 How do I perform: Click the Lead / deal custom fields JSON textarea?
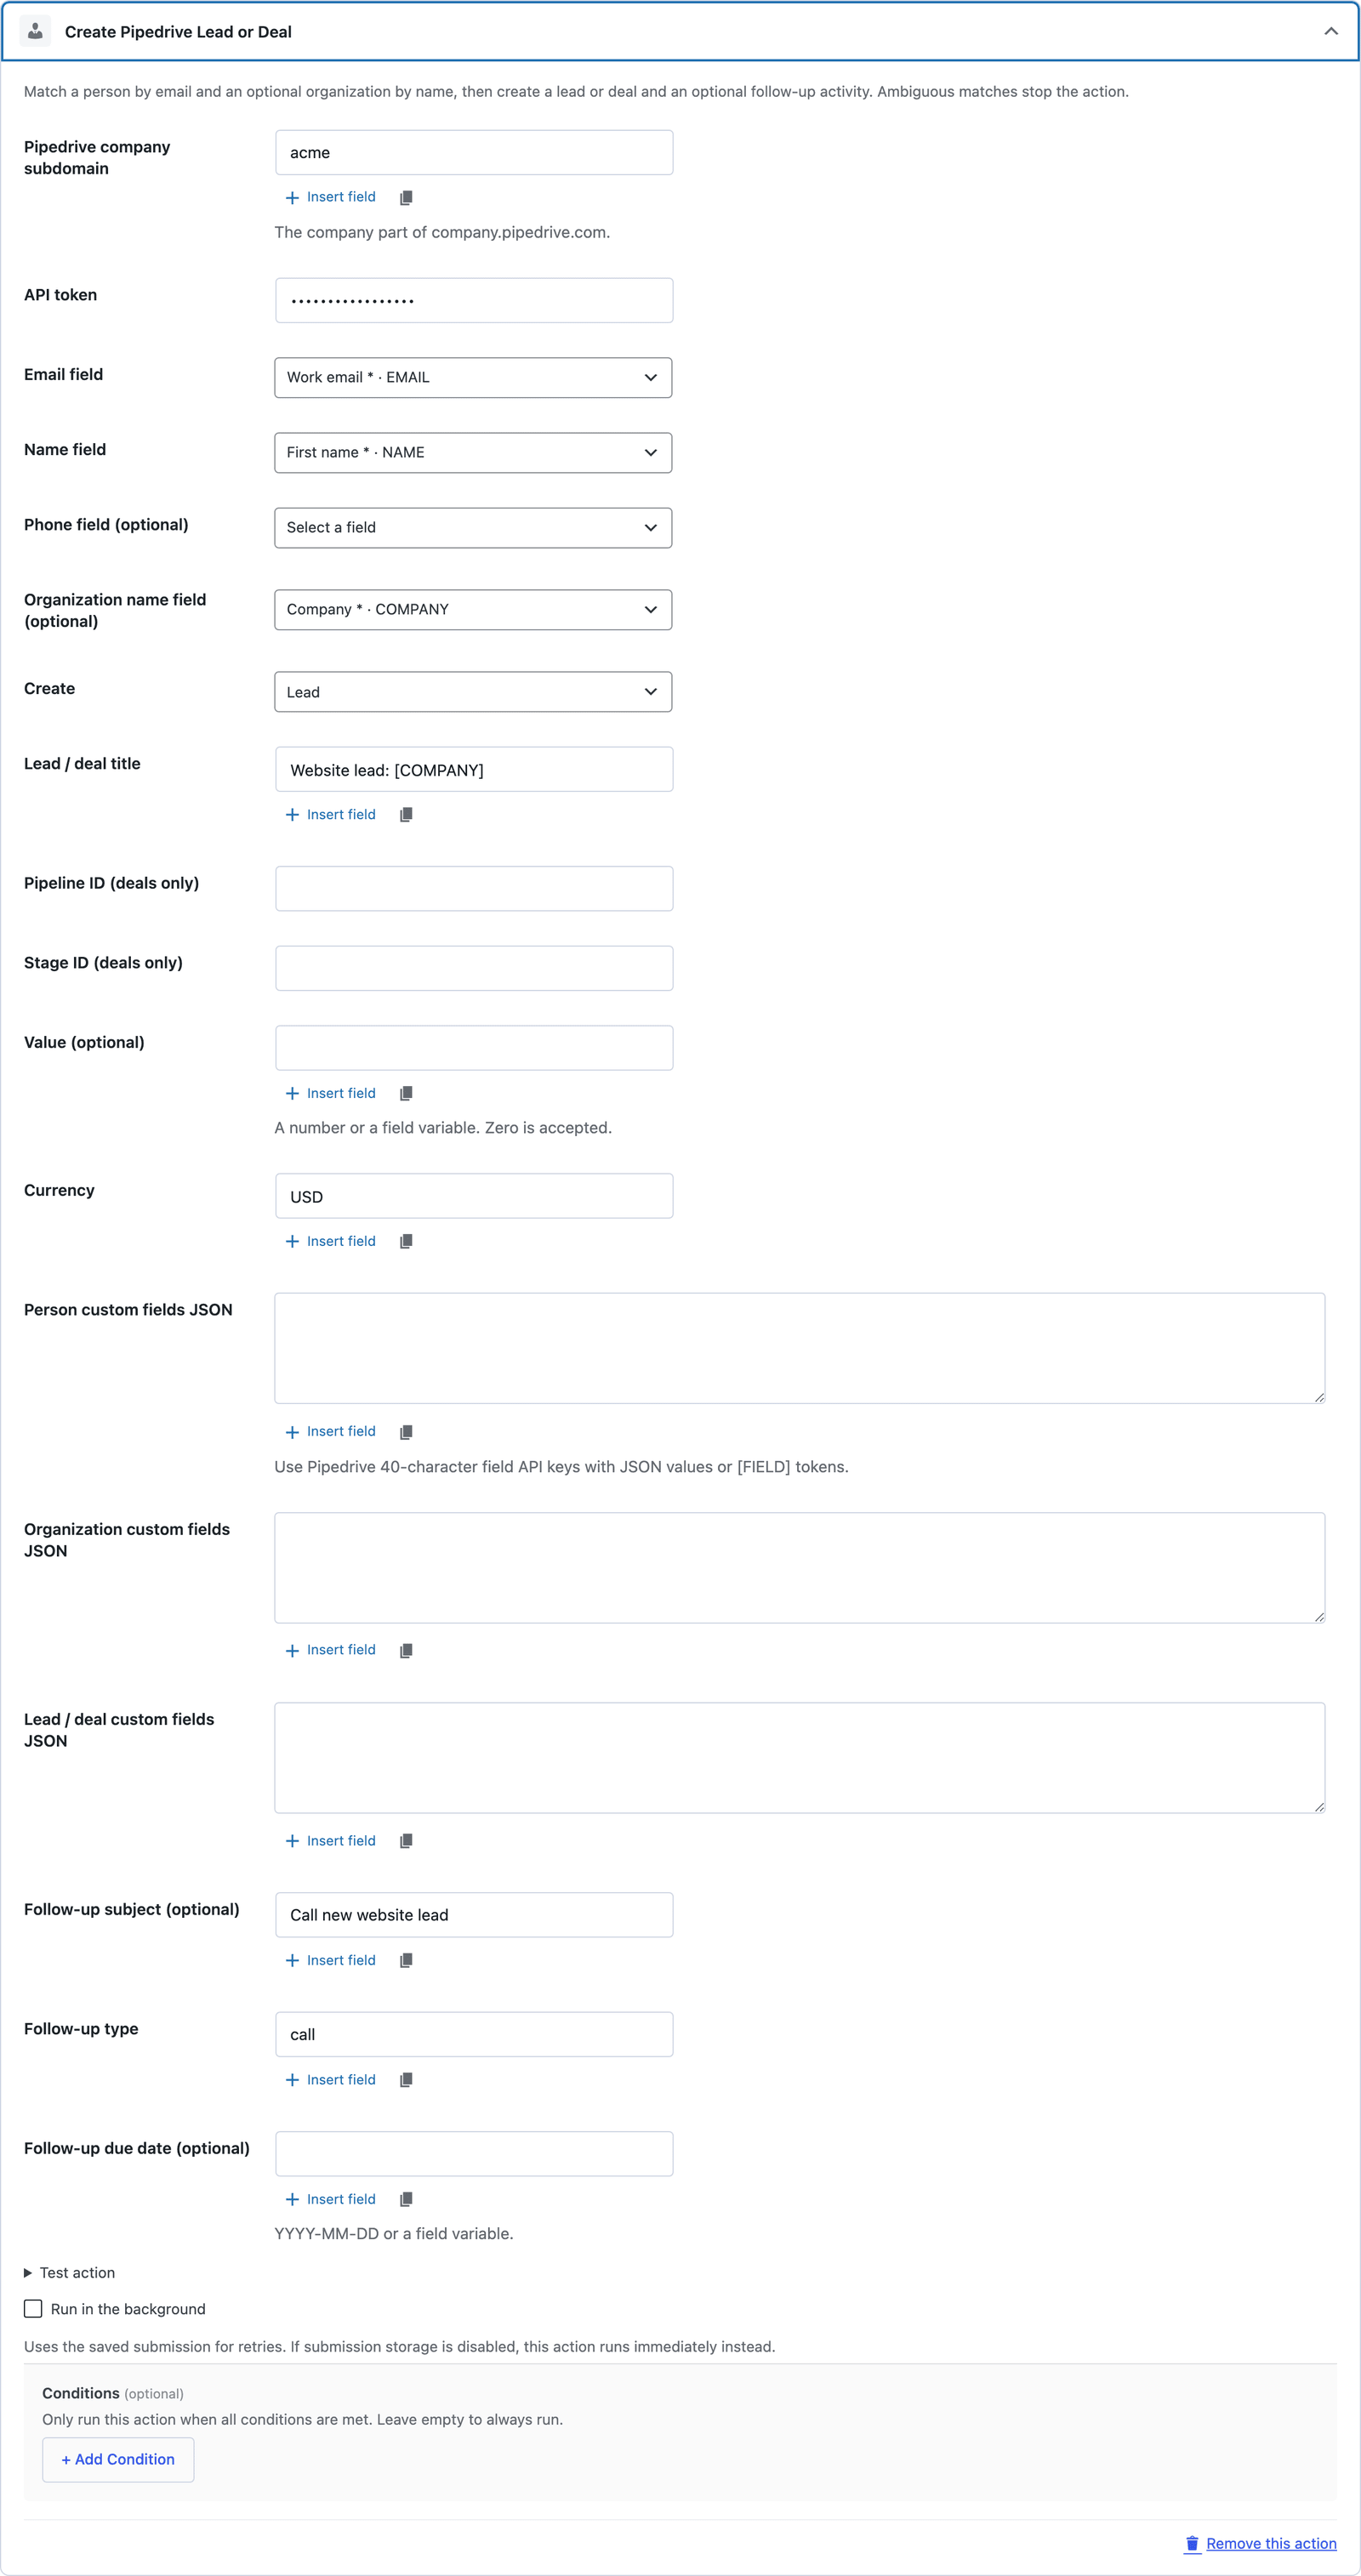tap(800, 1758)
